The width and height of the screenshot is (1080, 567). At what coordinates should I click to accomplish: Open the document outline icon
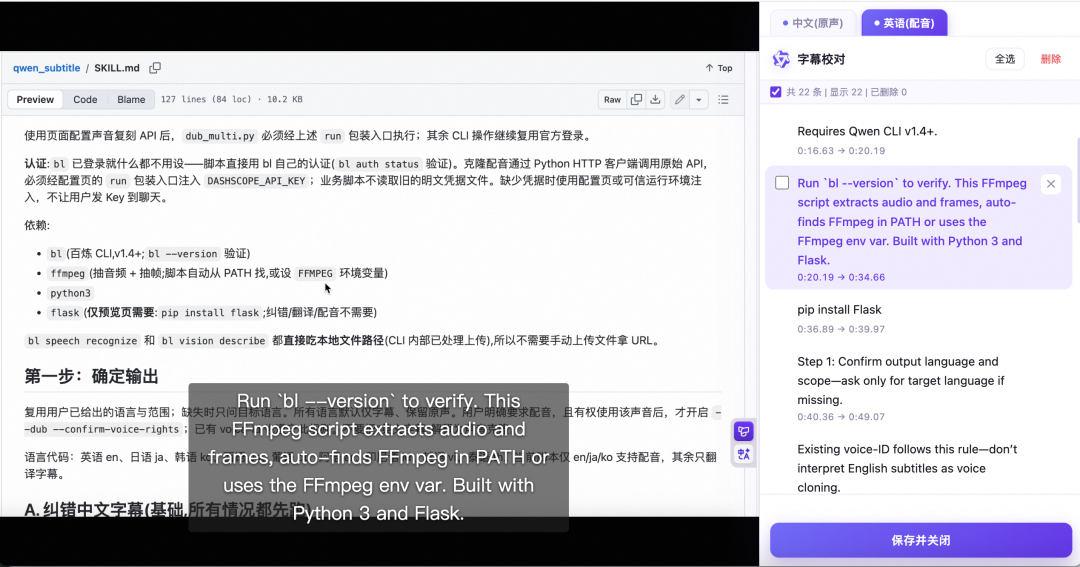click(723, 99)
